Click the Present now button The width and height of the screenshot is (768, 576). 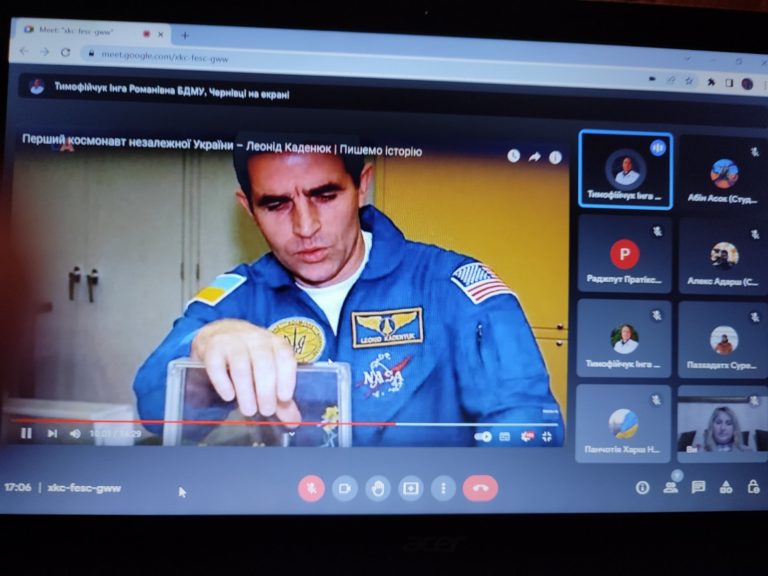point(410,488)
